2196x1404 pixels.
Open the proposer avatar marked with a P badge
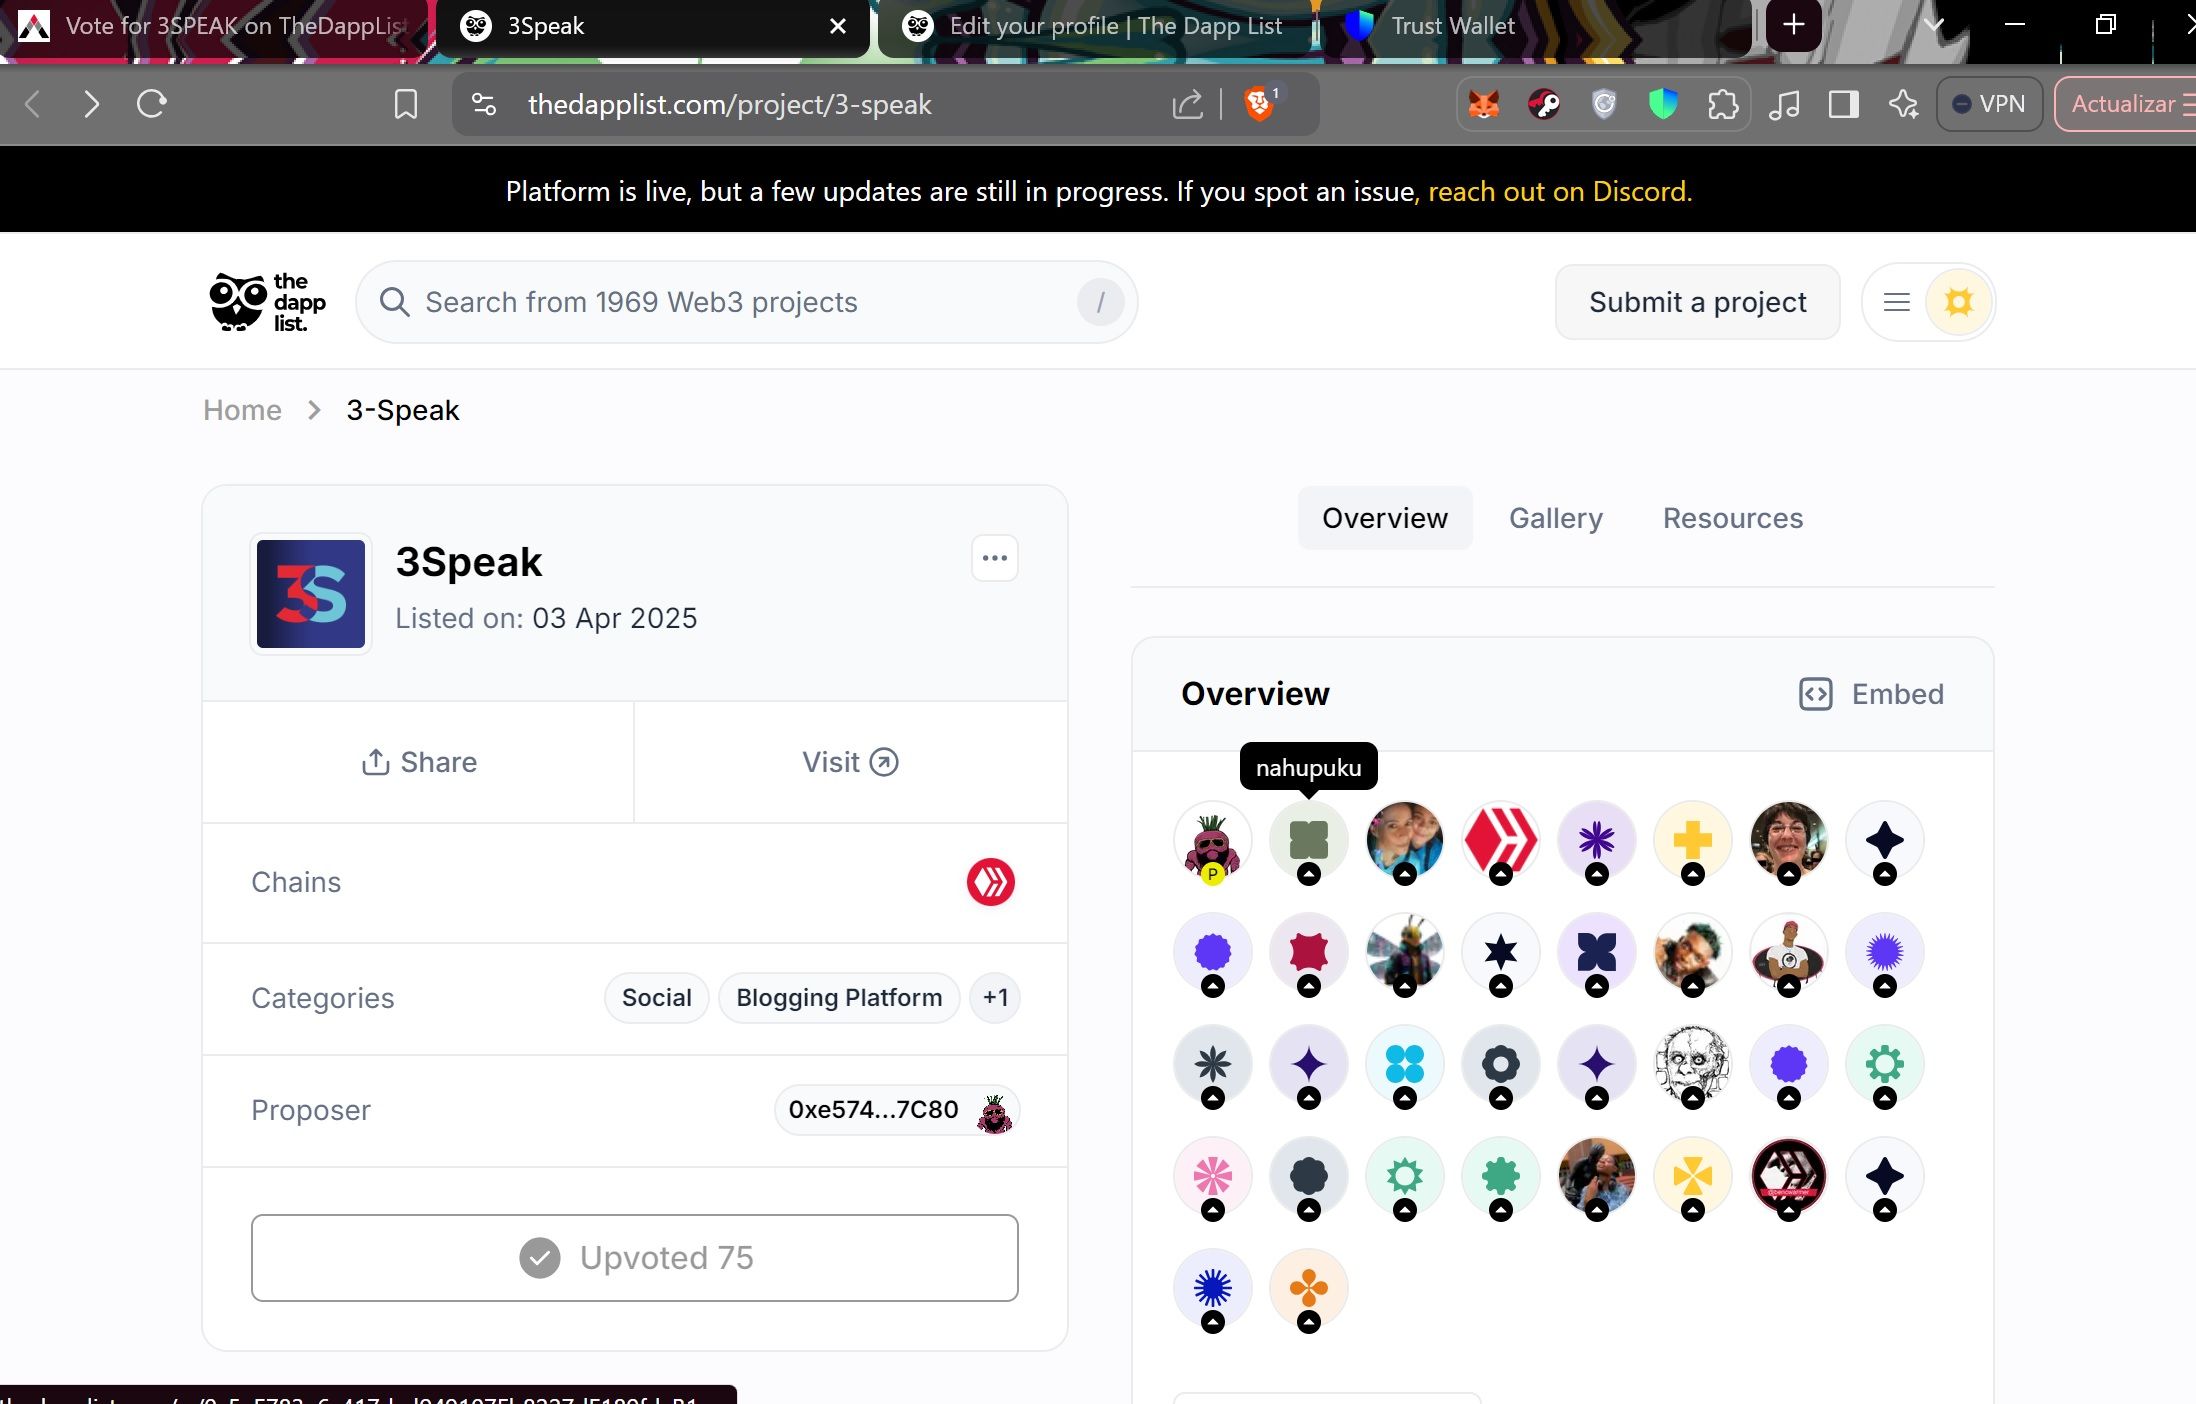[1212, 841]
